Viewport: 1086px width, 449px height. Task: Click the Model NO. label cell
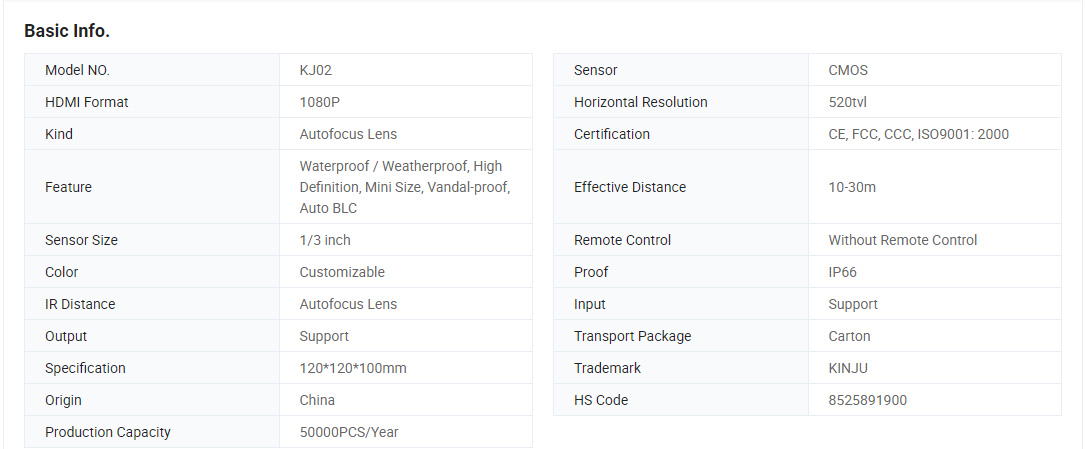[x=152, y=70]
